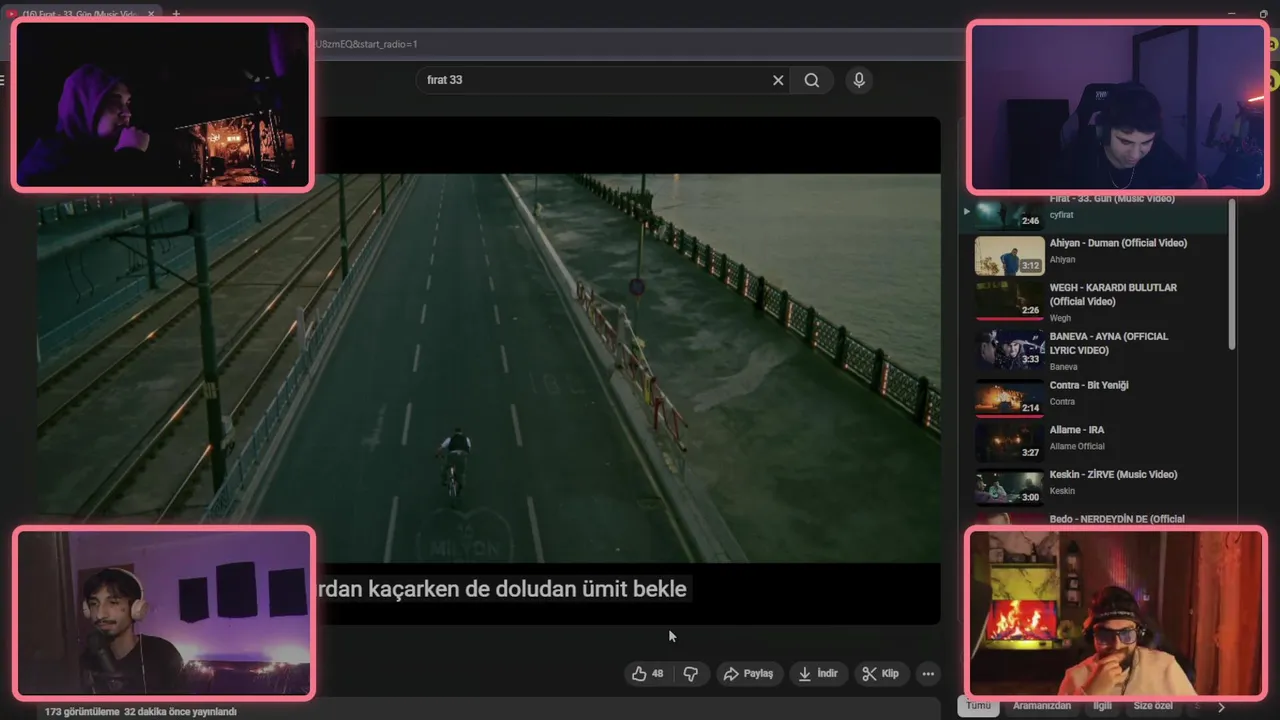Viewport: 1280px width, 720px height.
Task: Open a new browser tab
Action: click(x=176, y=14)
